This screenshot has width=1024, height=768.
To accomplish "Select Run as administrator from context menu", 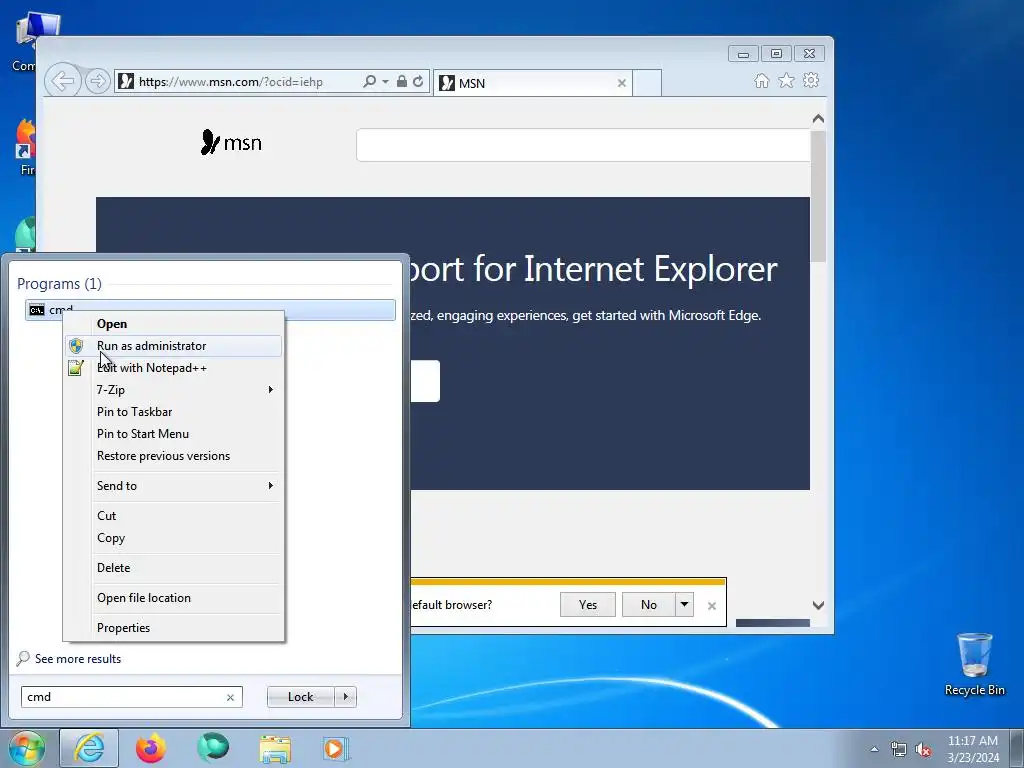I will [173, 346].
